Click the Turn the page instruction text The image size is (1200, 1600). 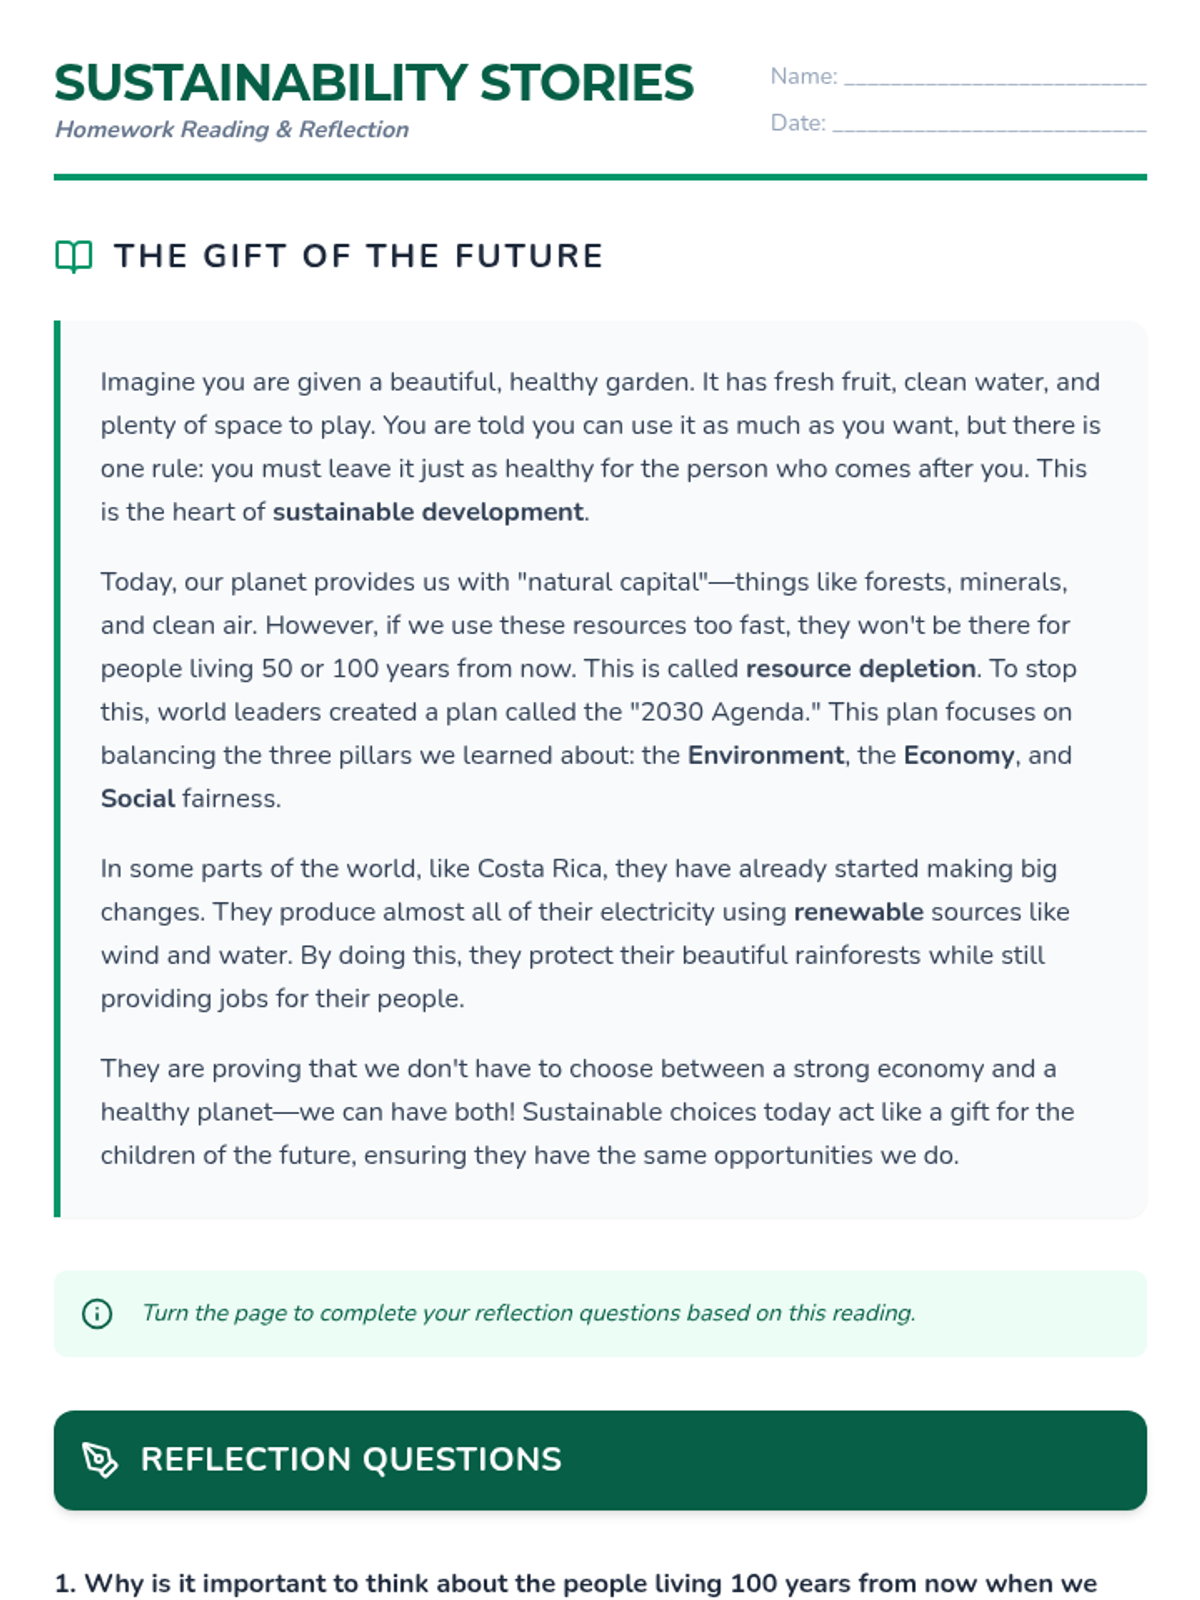[529, 1313]
